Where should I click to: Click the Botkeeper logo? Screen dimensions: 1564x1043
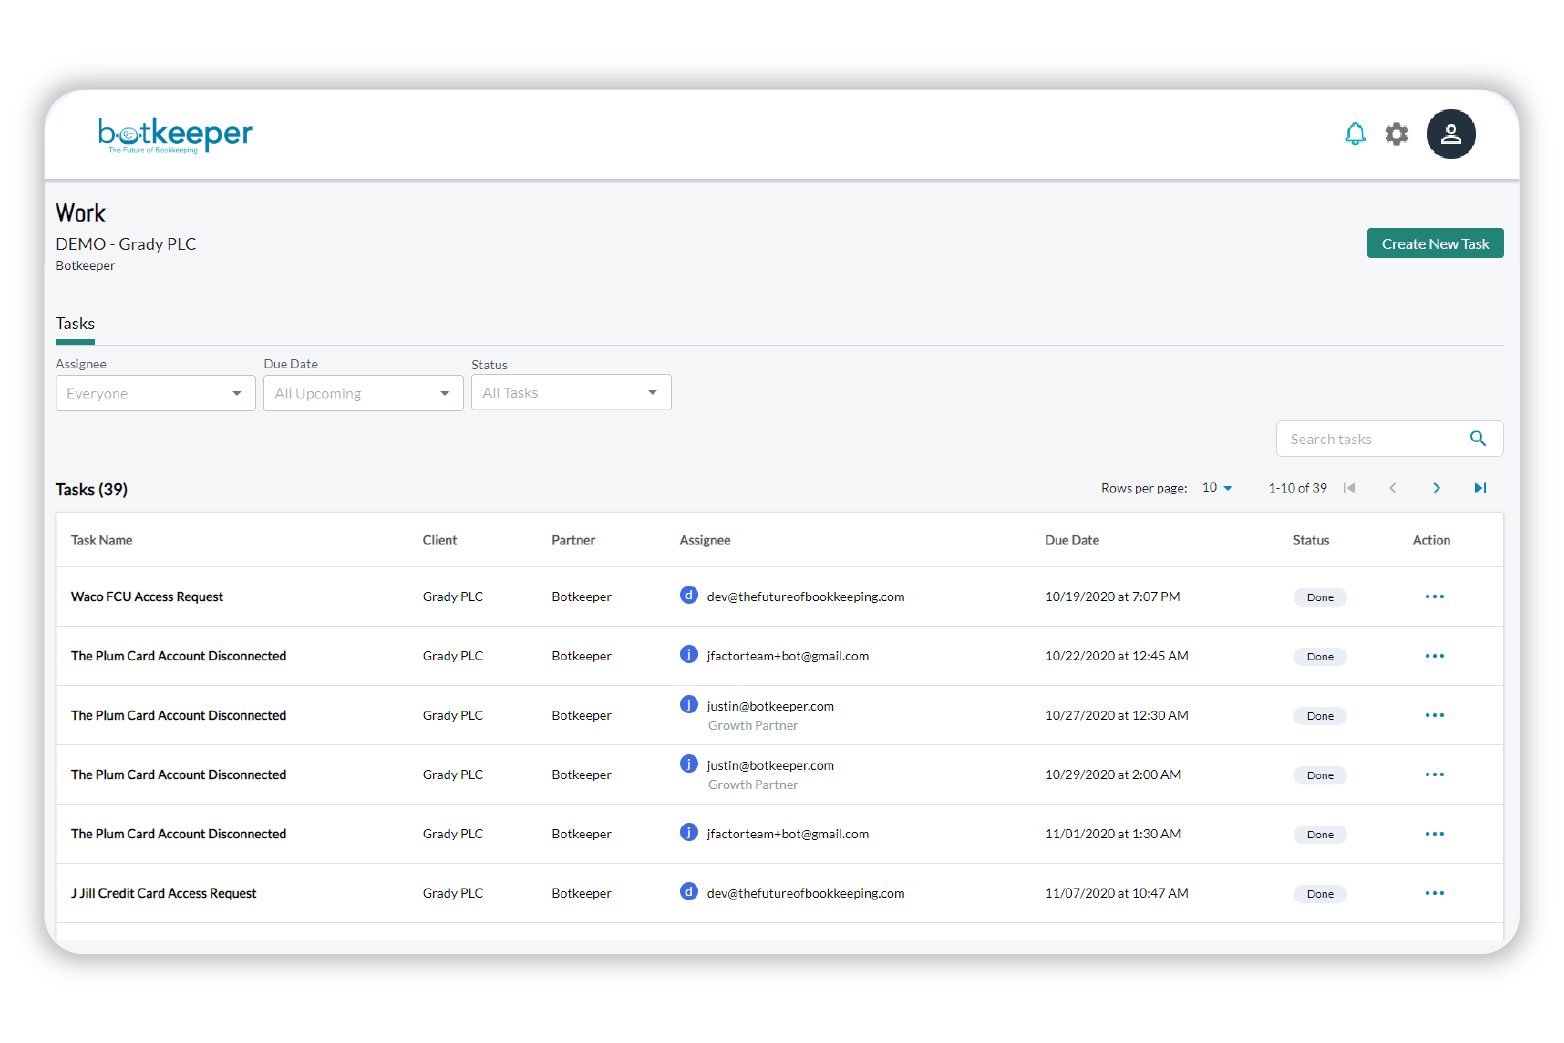[x=175, y=135]
